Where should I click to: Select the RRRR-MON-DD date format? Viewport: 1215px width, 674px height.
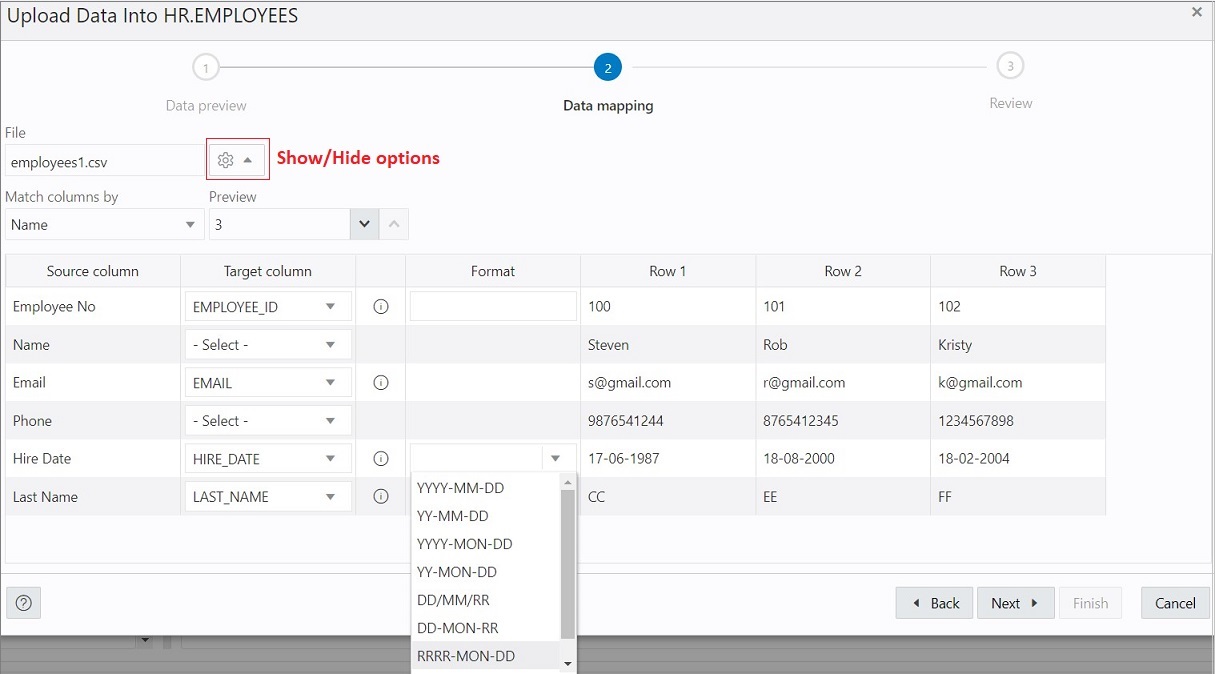coord(466,655)
